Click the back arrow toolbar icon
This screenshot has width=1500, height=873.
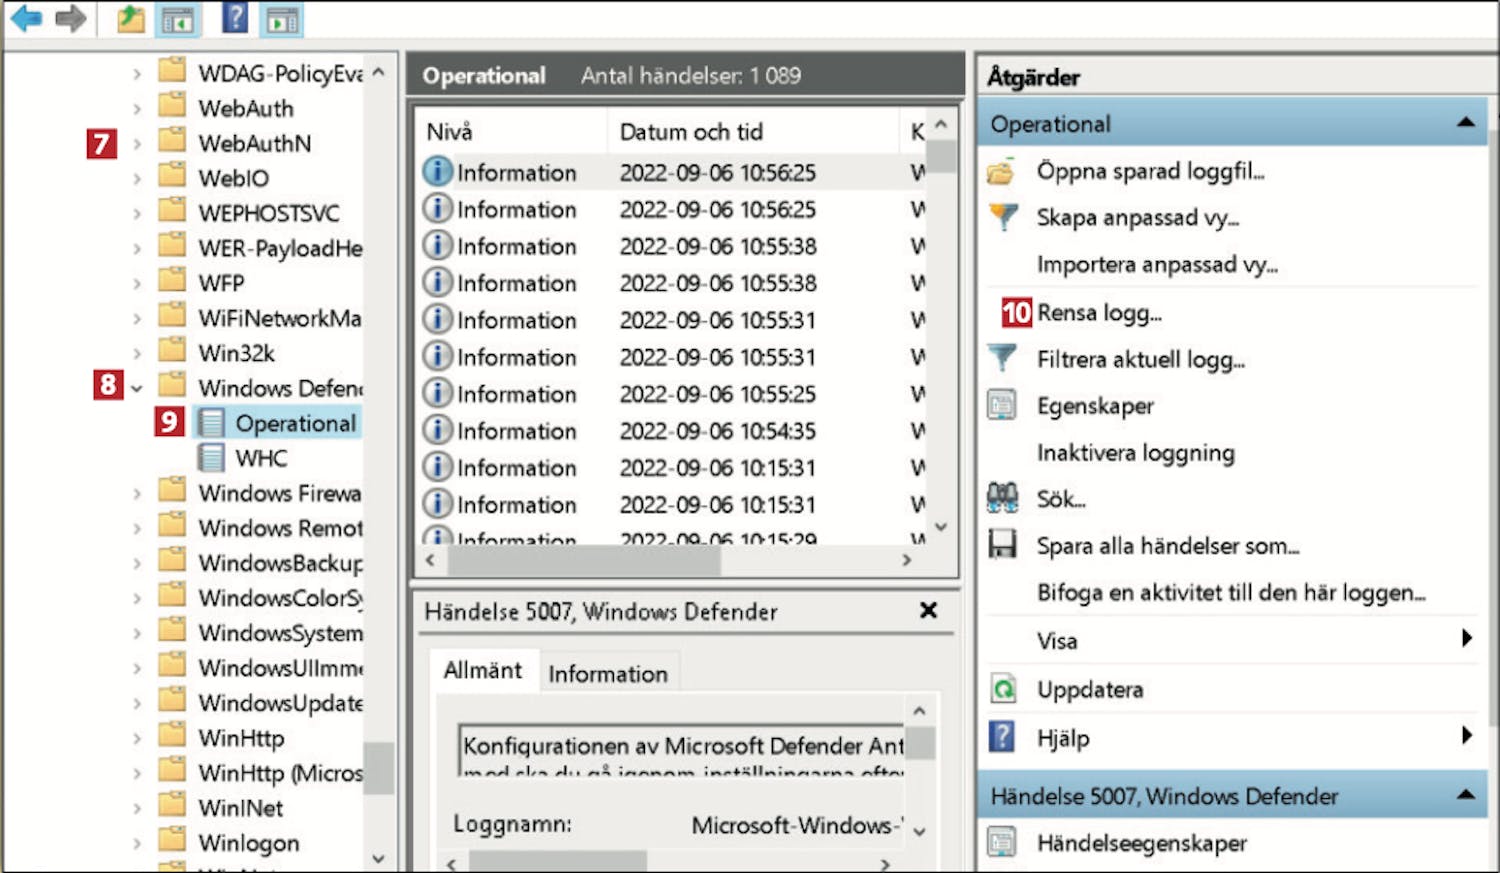tap(26, 18)
